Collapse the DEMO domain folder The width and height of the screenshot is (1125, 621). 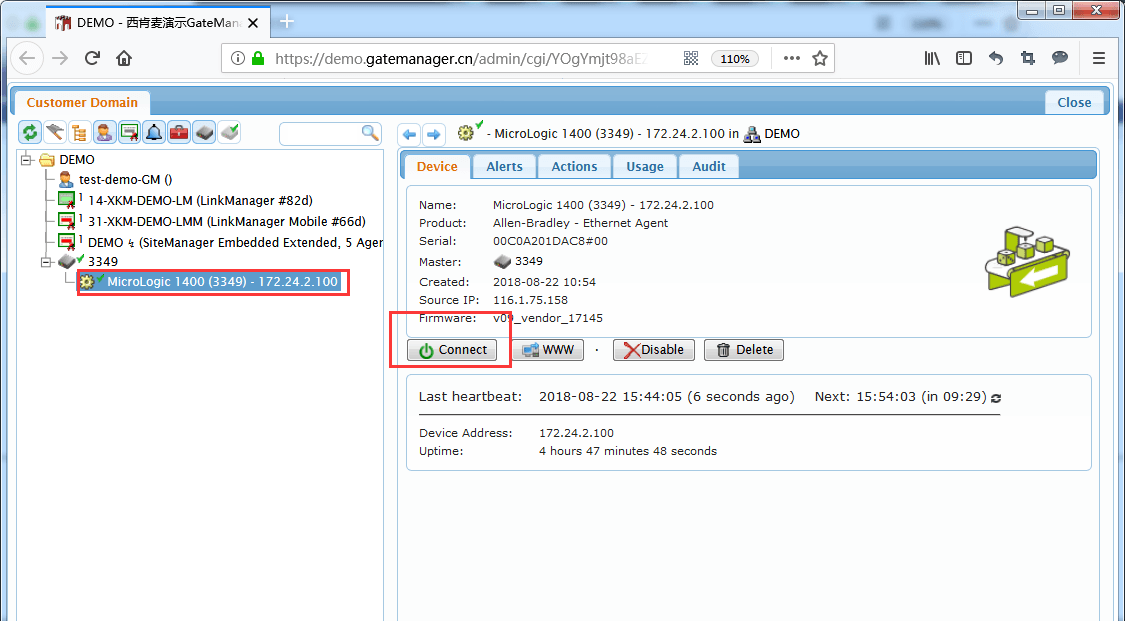[x=27, y=159]
